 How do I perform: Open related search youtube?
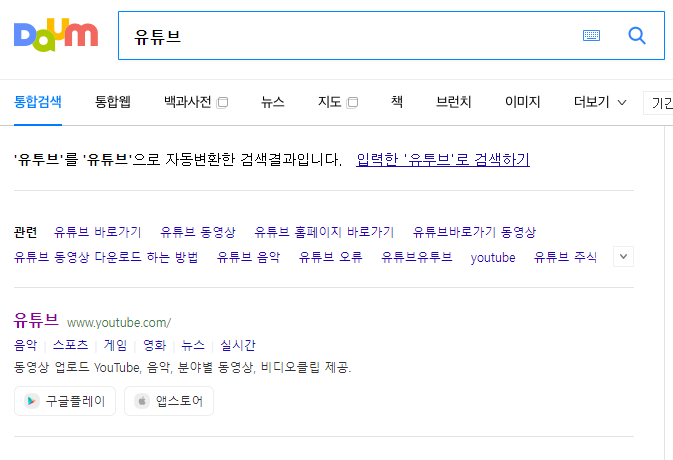point(493,257)
